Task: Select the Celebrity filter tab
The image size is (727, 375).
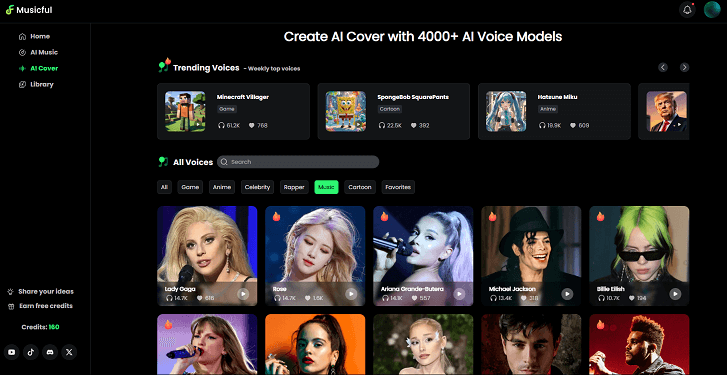Action: (x=257, y=187)
